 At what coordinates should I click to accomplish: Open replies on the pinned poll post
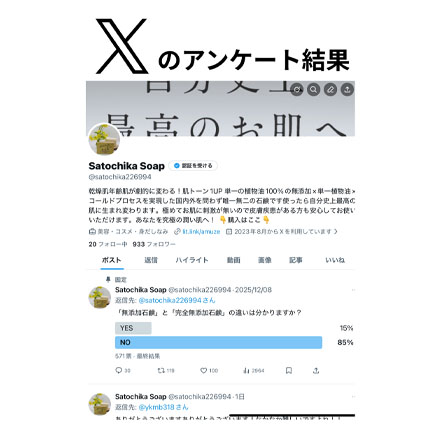tap(123, 370)
